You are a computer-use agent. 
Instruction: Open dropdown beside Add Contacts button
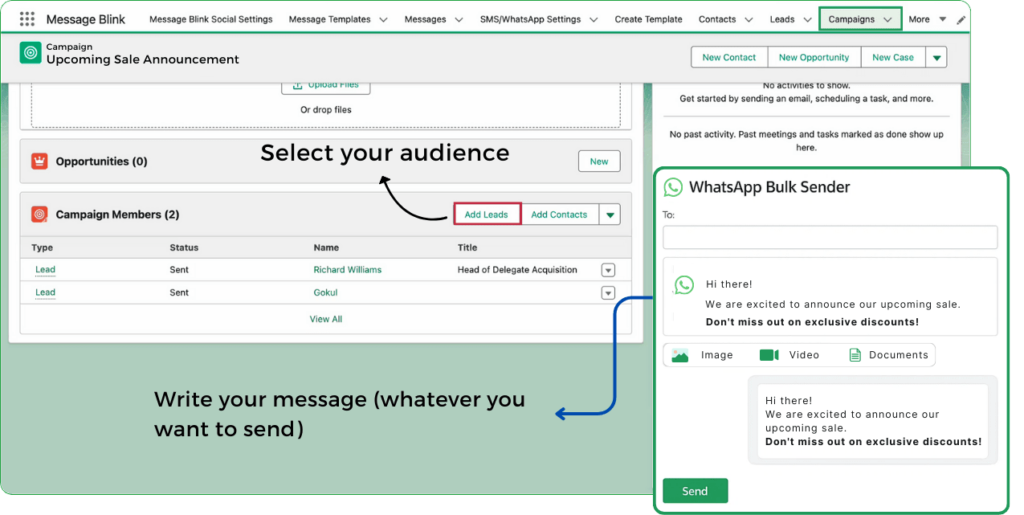(x=610, y=214)
